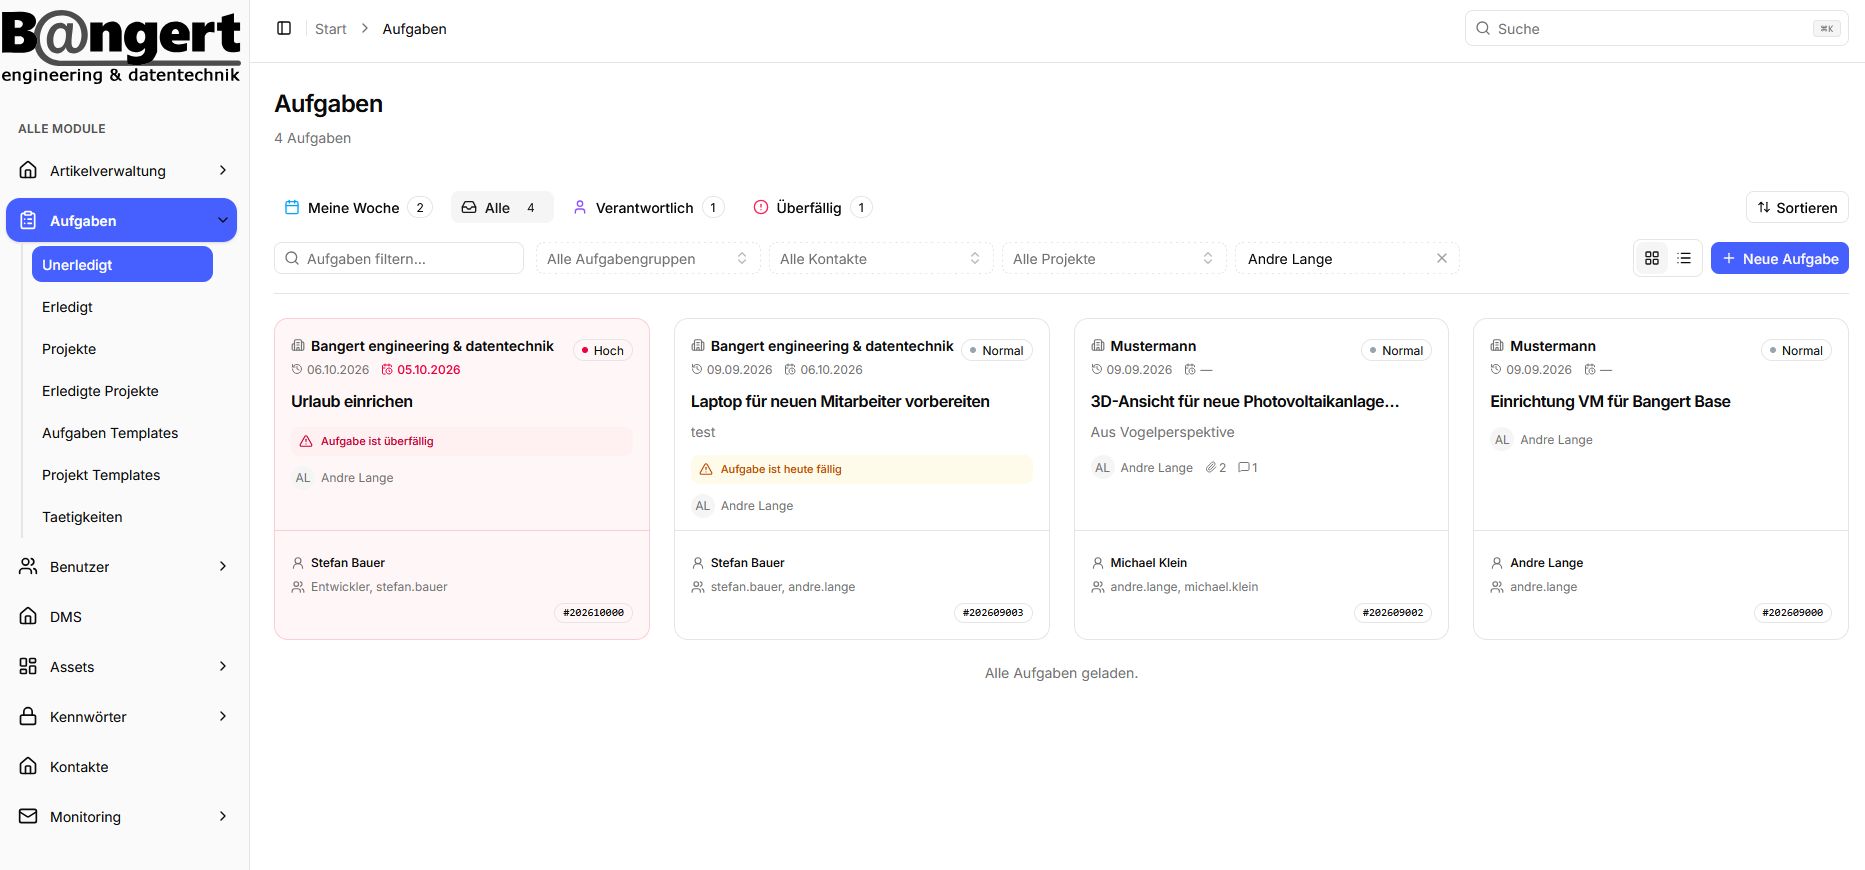This screenshot has height=870, width=1865.
Task: Click the inbox icon on Alle tab
Action: coord(469,207)
